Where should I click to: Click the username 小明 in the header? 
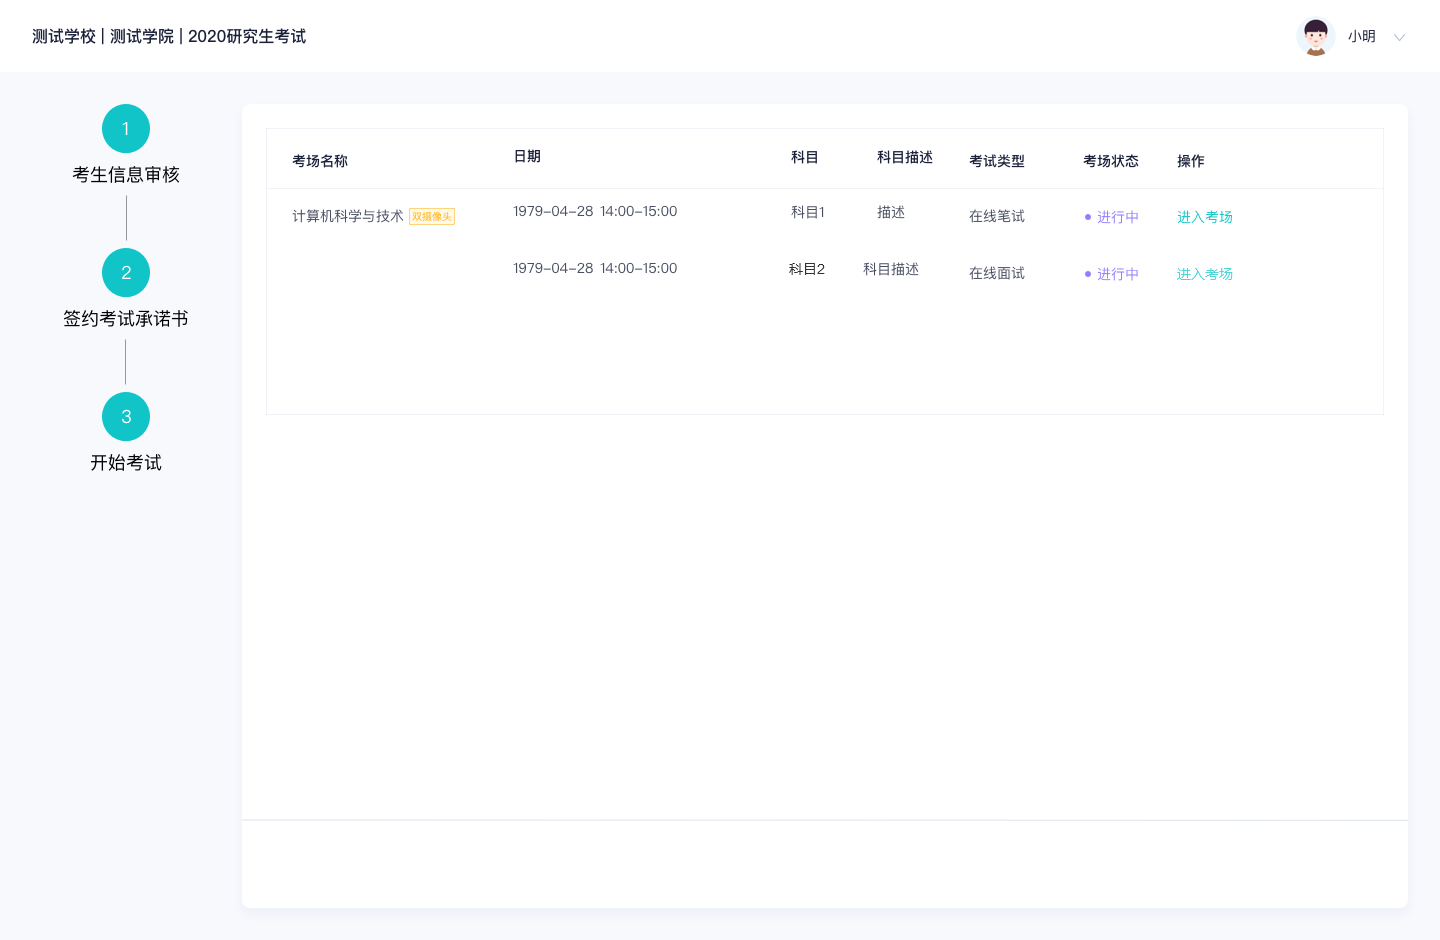(x=1361, y=37)
